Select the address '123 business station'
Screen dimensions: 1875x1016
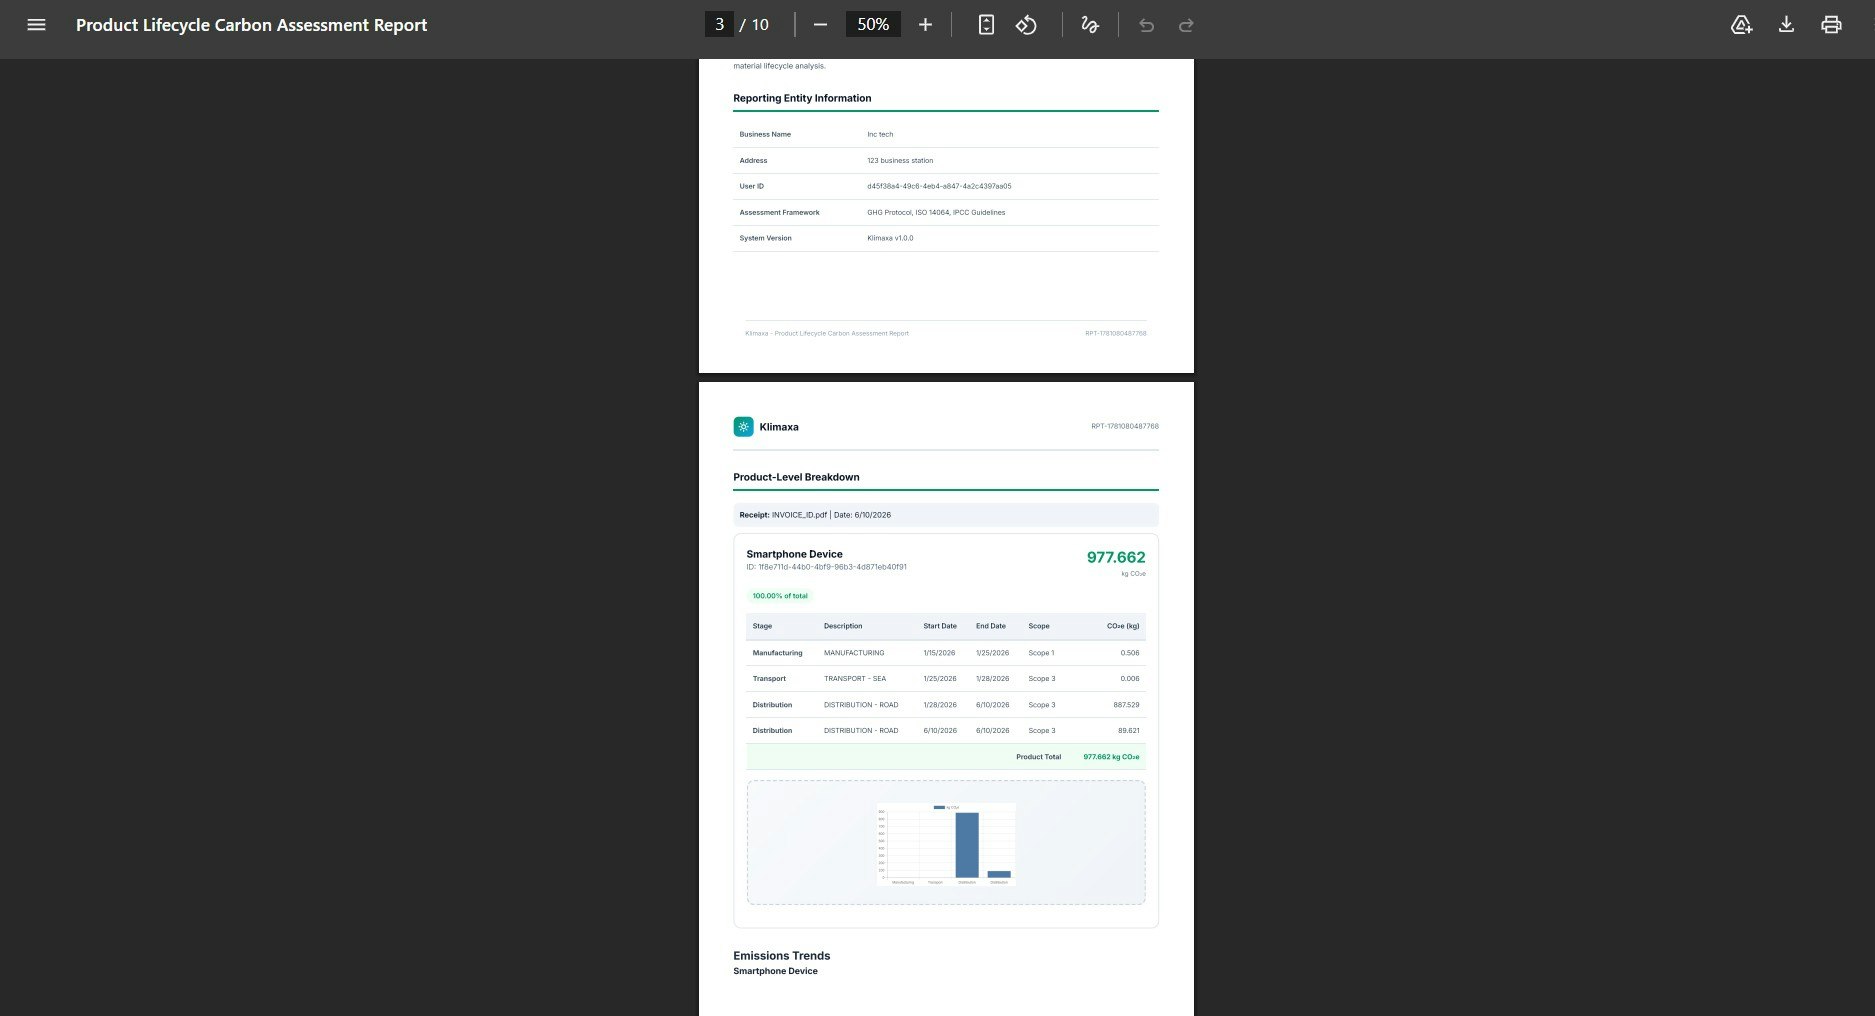click(x=900, y=160)
